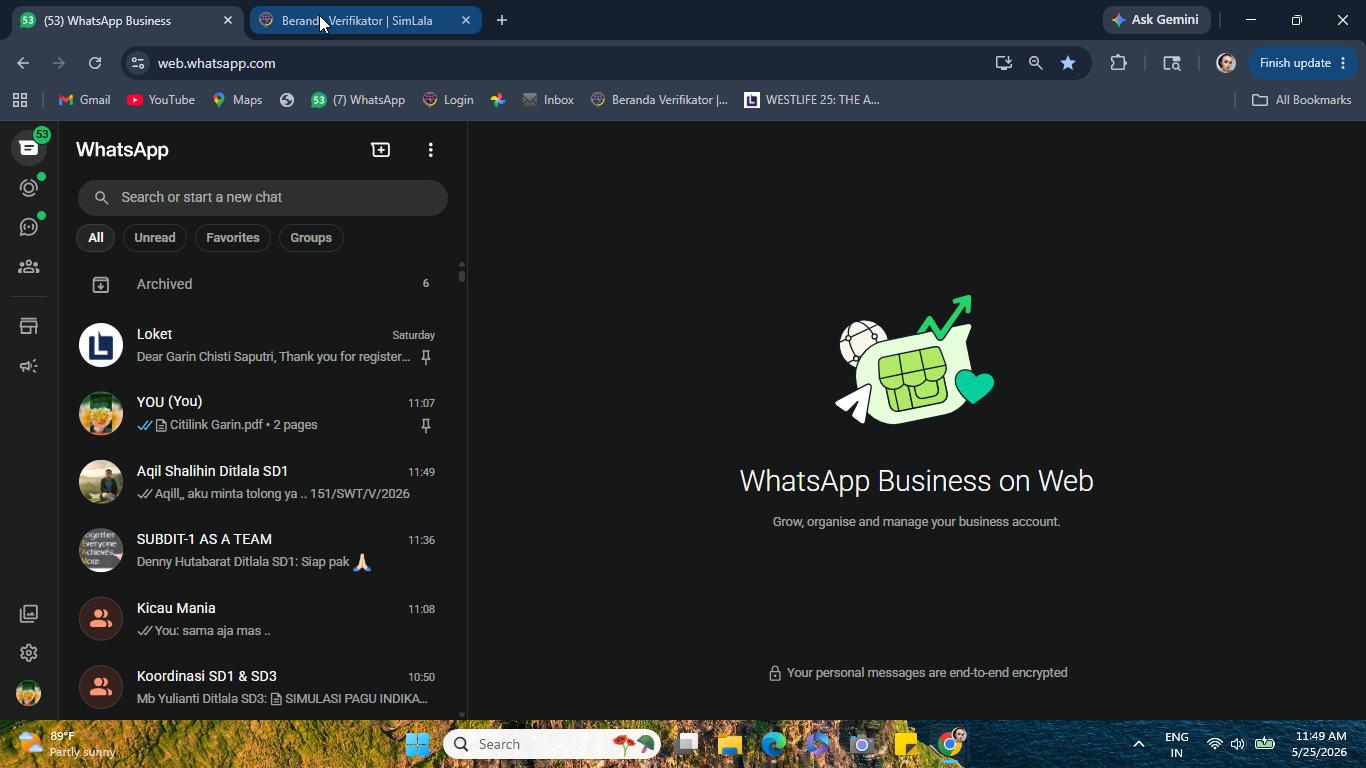
Task: Open the Catalog store icon in sidebar
Action: (29, 326)
